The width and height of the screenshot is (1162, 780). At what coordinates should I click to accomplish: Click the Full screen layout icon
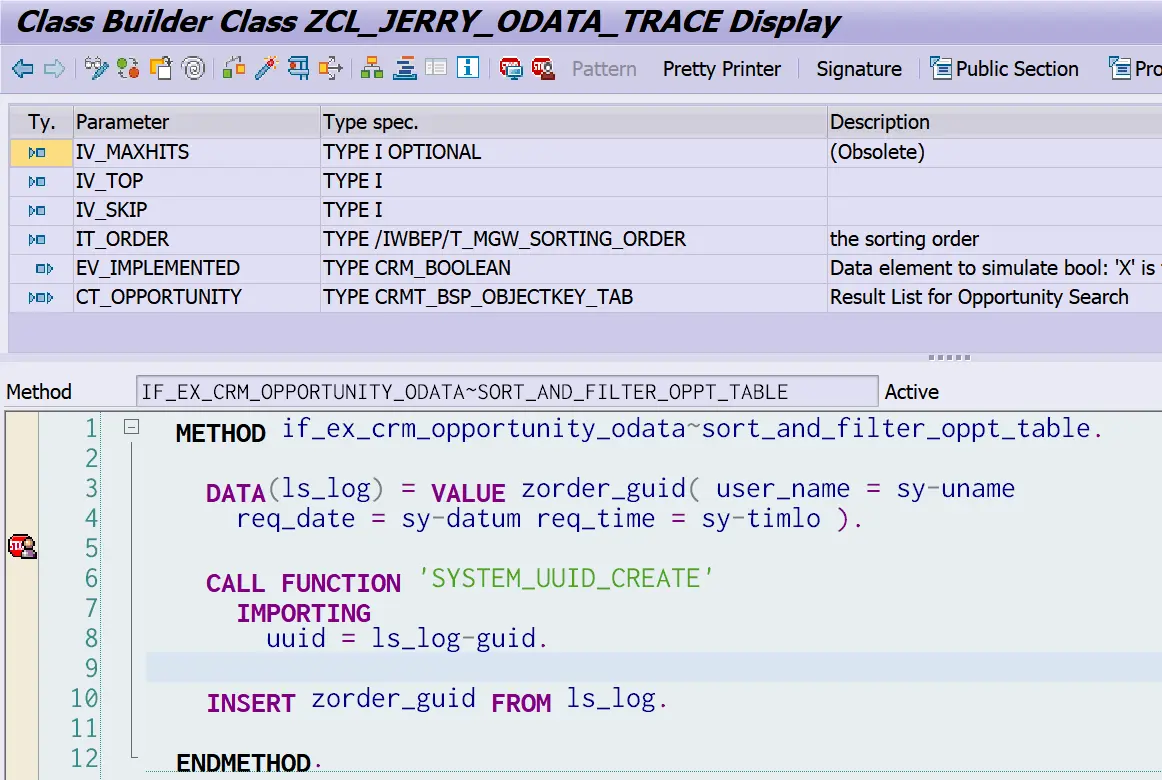coord(436,68)
